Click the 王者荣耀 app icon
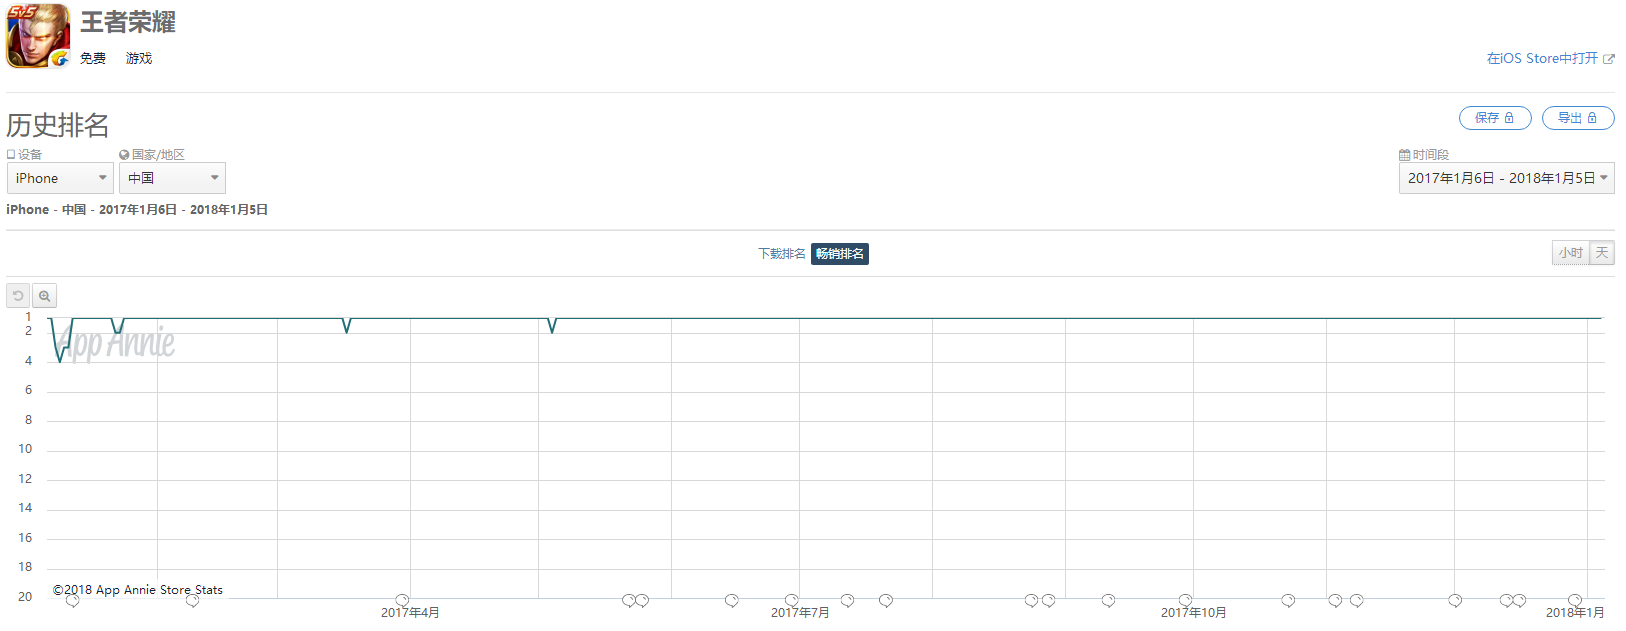This screenshot has height=631, width=1626. pyautogui.click(x=38, y=36)
